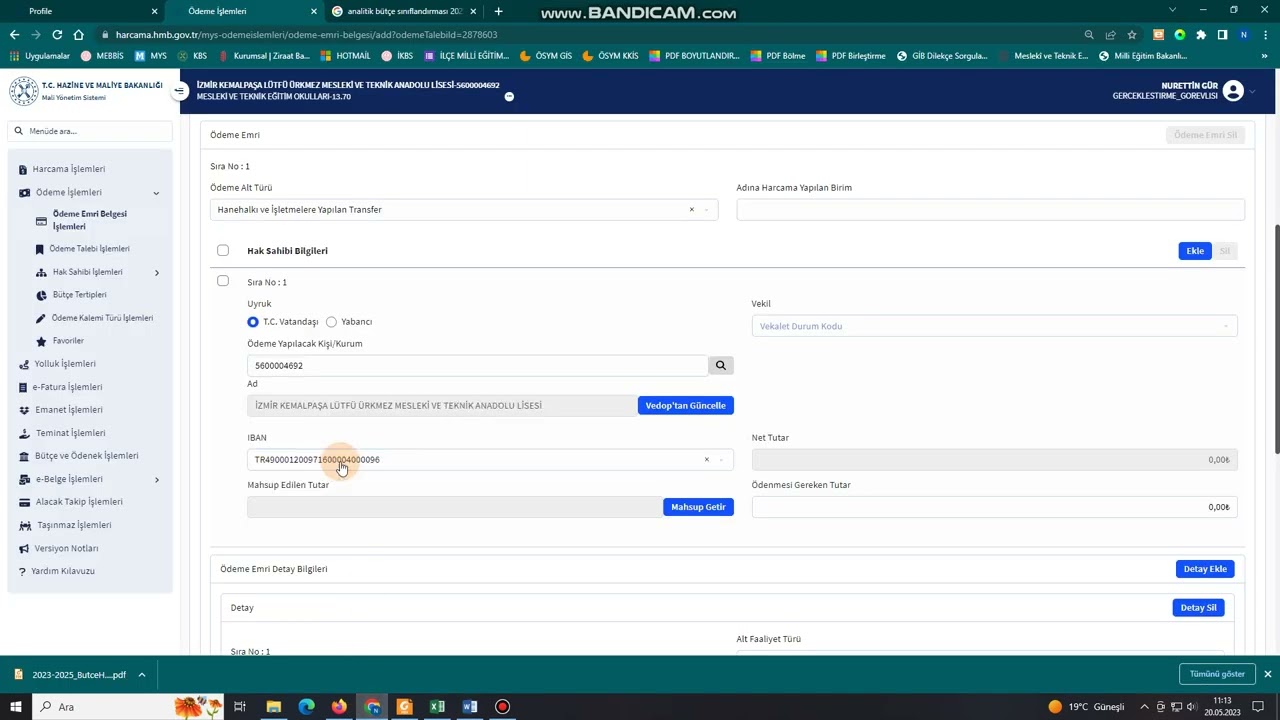This screenshot has width=1280, height=720.
Task: Switch to the analitik bütçe sınıflandırması tab
Action: [x=405, y=11]
